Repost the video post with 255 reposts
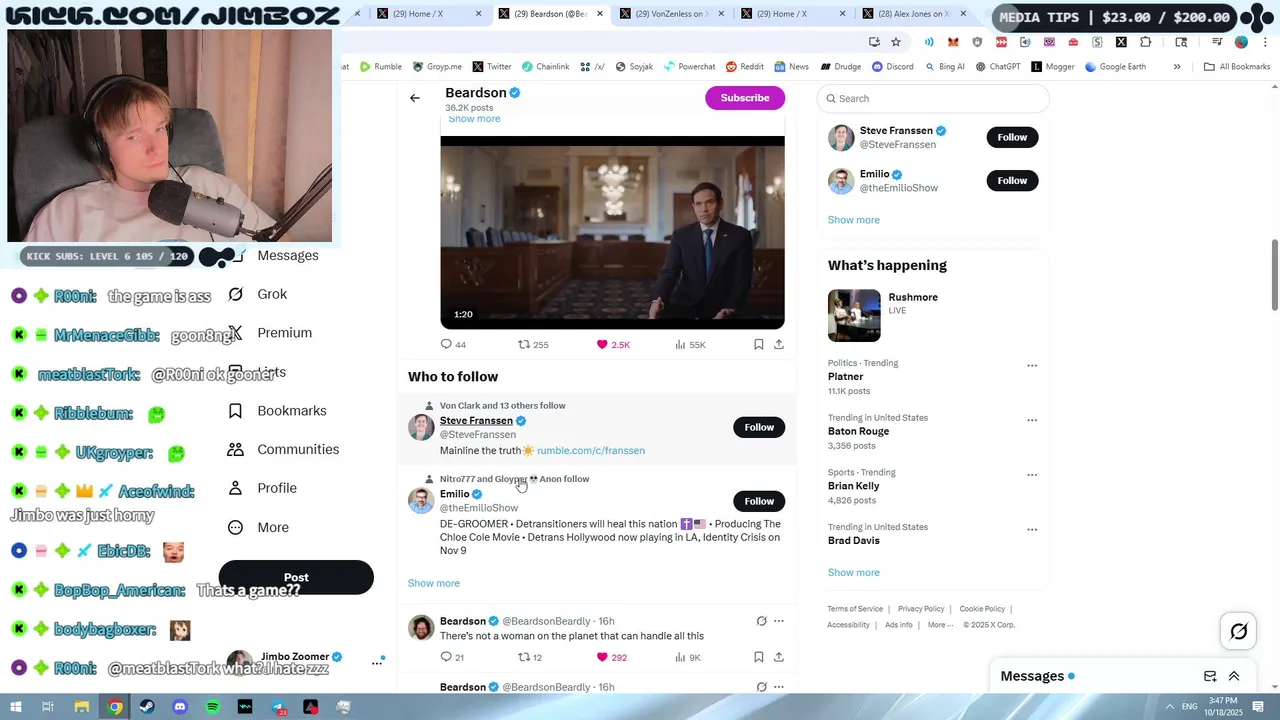The image size is (1280, 720). point(533,344)
